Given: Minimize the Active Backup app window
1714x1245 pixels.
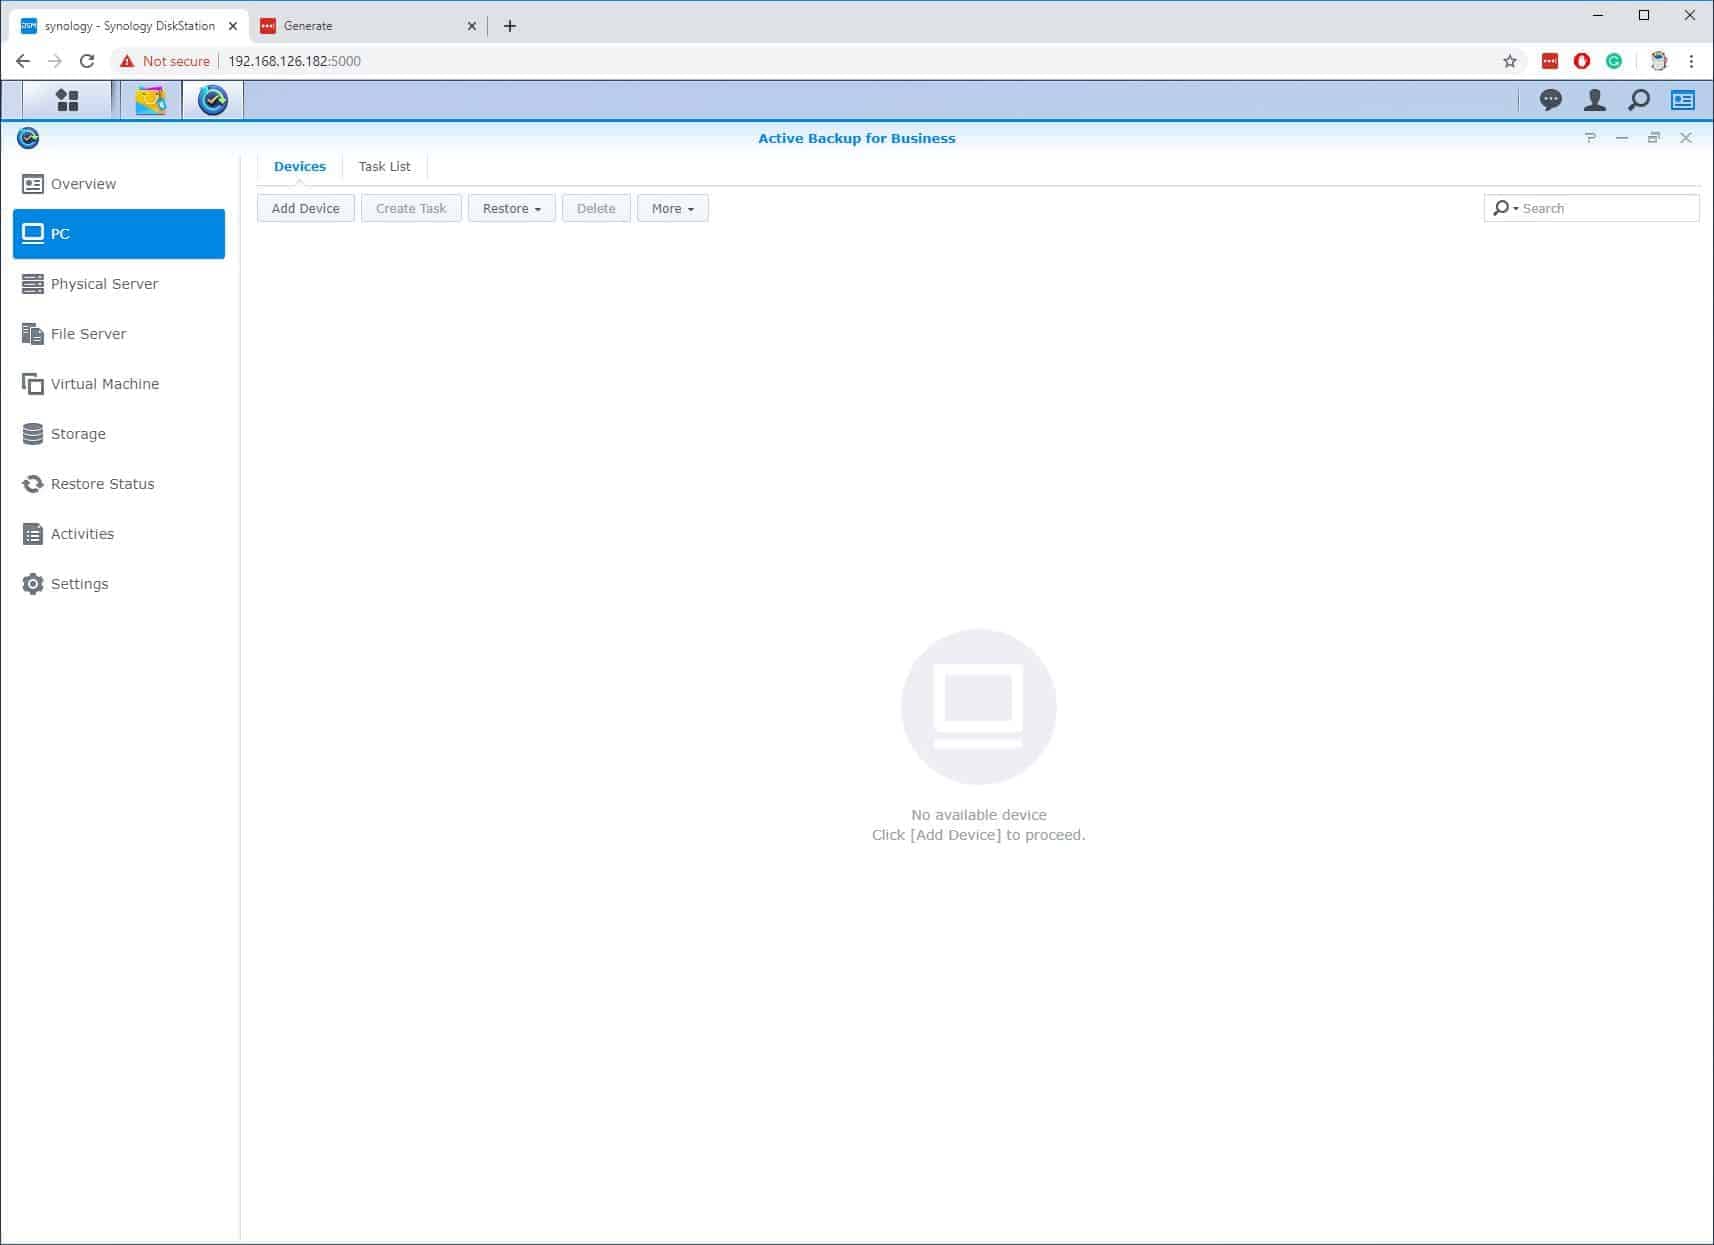Looking at the screenshot, I should [1622, 138].
